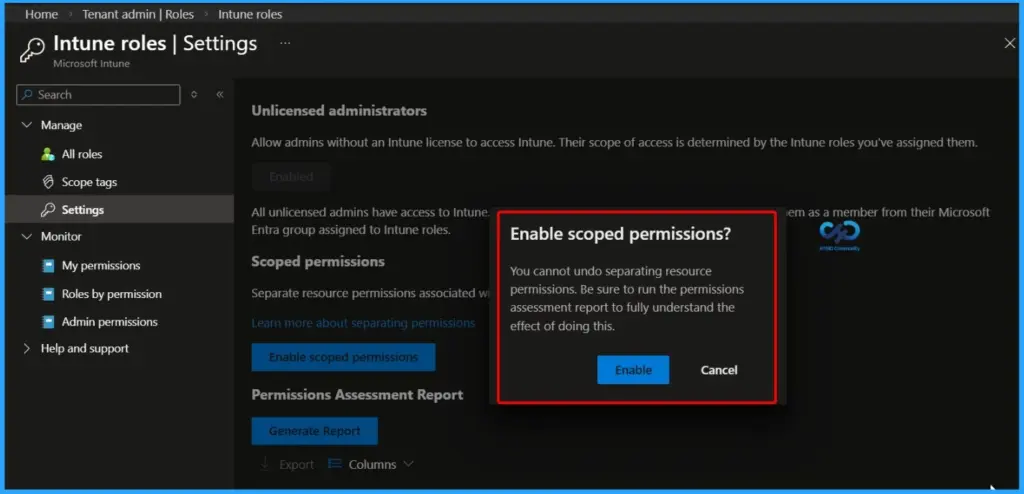Screen dimensions: 1024x494
Task: Collapse the sidebar with the double chevron
Action: [x=220, y=95]
